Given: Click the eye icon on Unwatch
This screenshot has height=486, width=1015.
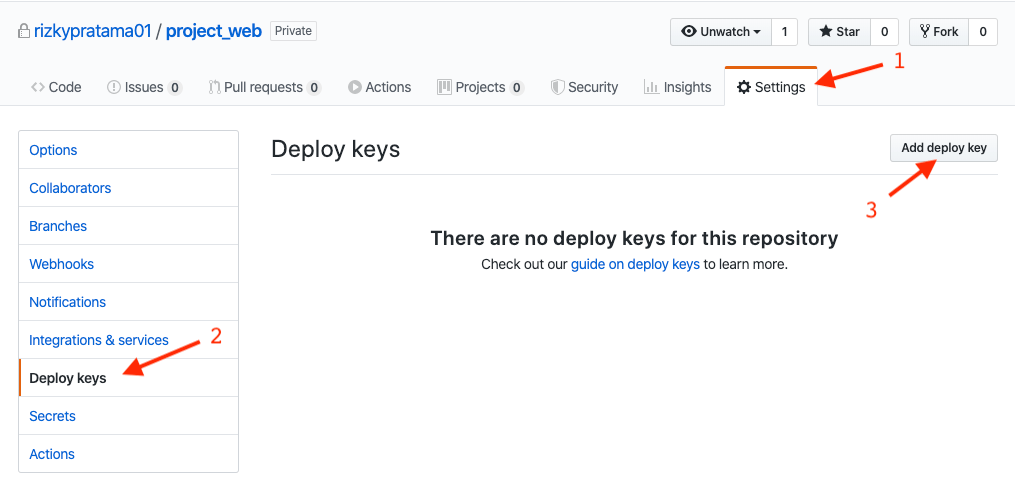Looking at the screenshot, I should 689,32.
